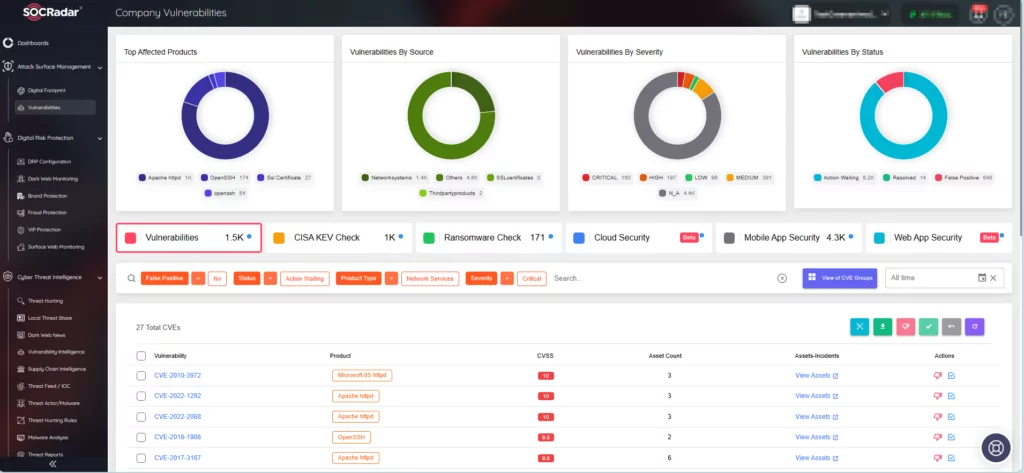The height and width of the screenshot is (473, 1024).
Task: Click the OpenSSH product tag
Action: [x=351, y=437]
